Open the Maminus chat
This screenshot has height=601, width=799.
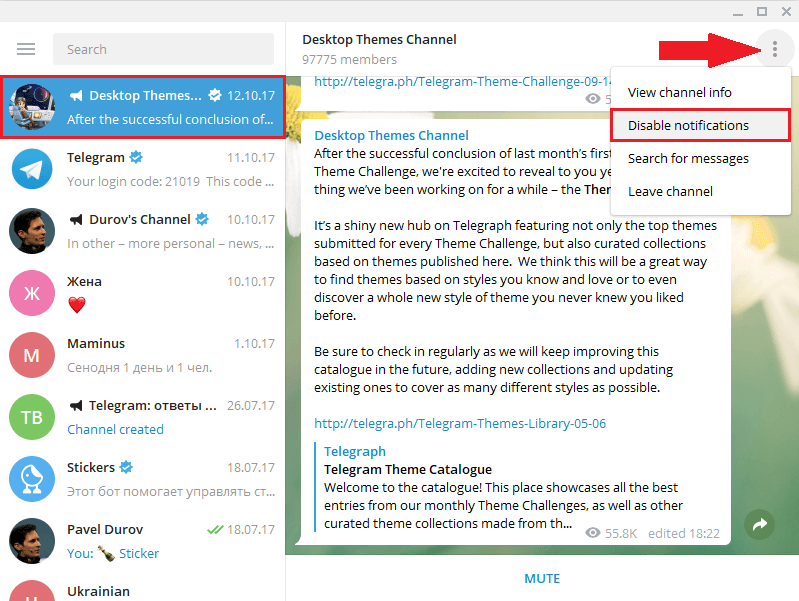[x=143, y=355]
